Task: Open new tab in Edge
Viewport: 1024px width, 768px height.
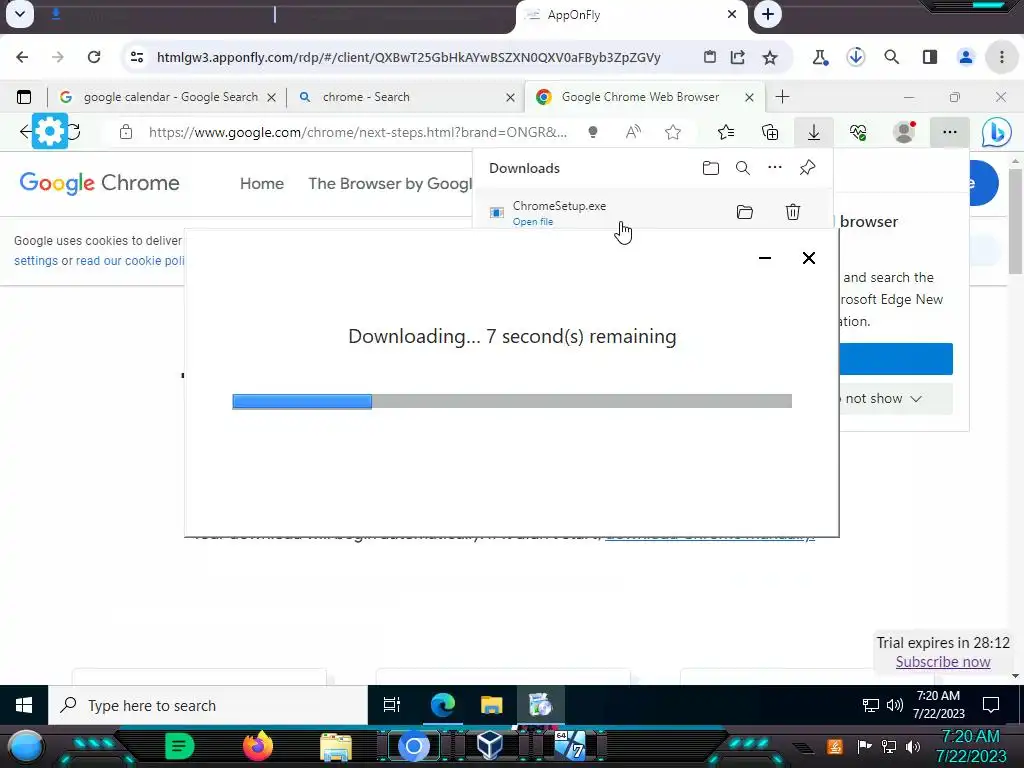Action: click(782, 97)
